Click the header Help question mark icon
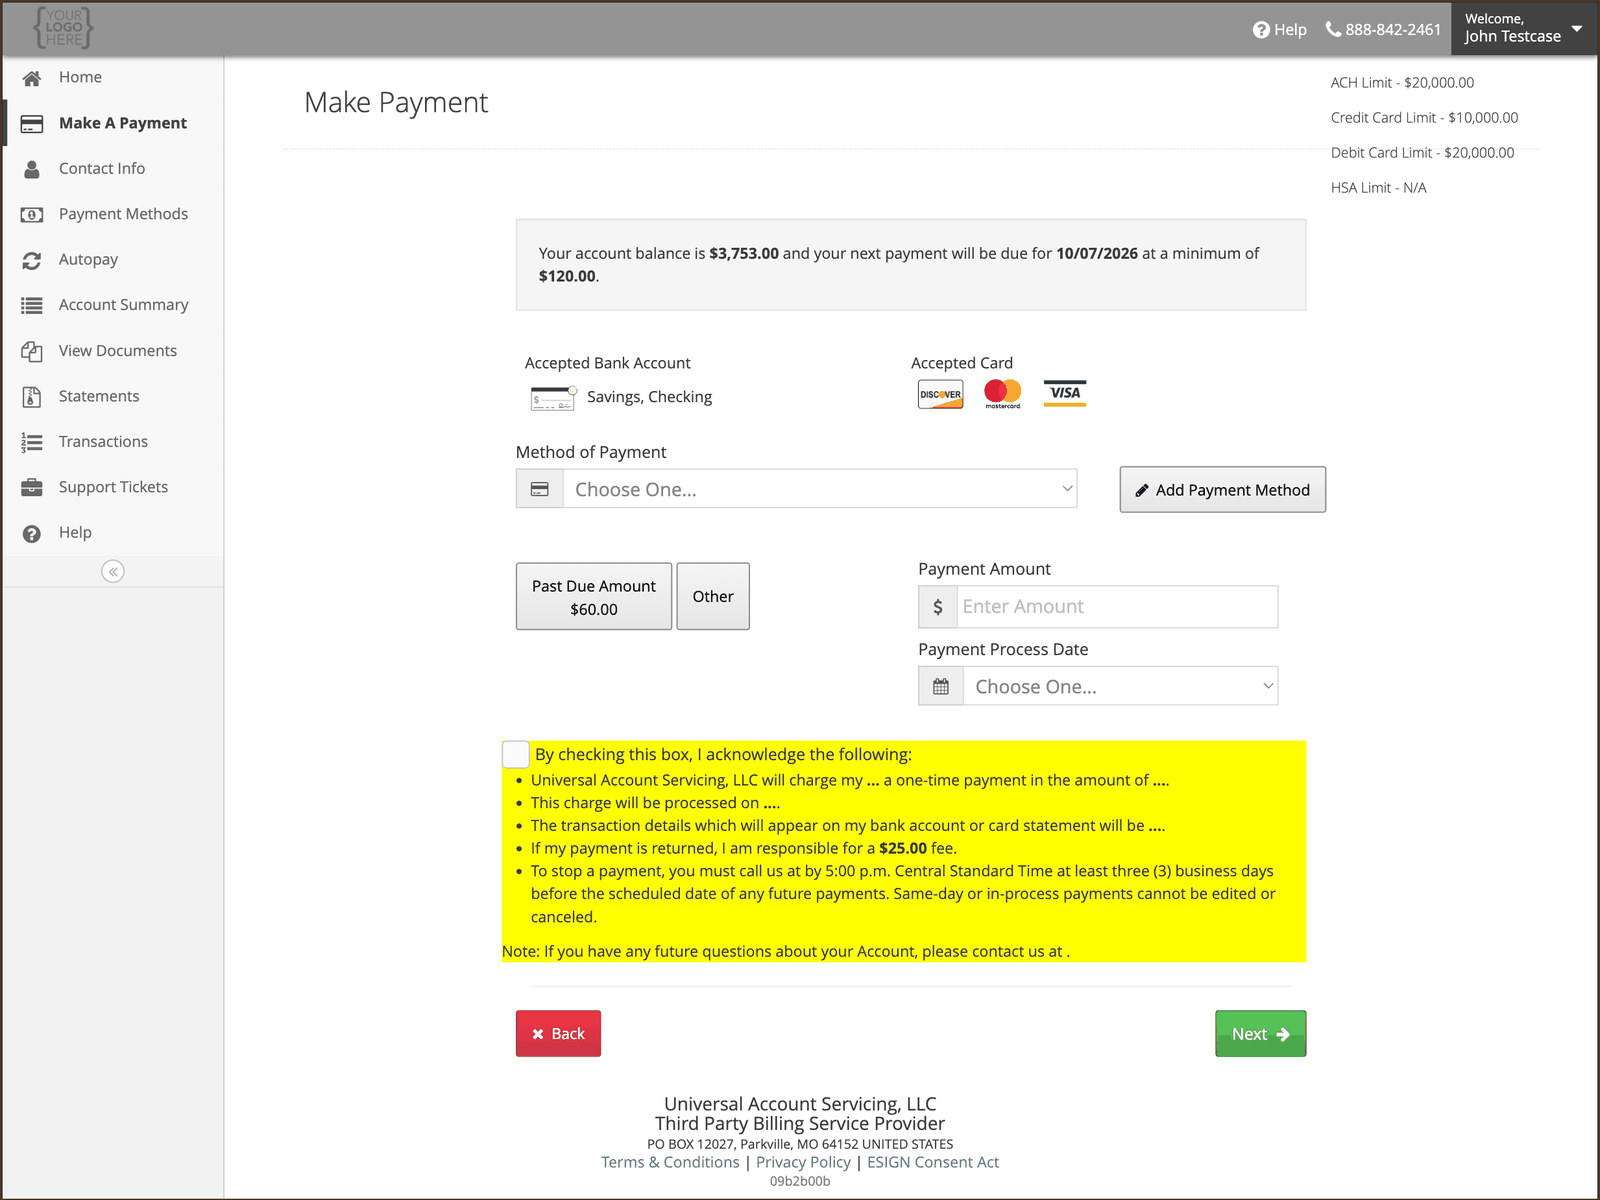Viewport: 1600px width, 1200px height. pos(1261,30)
